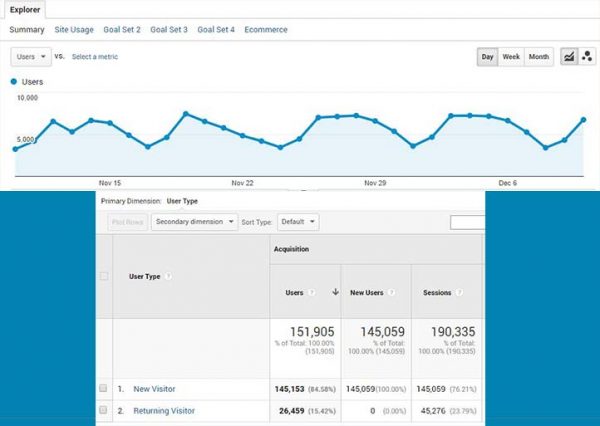Open the Sort Type Default dropdown

coord(299,221)
